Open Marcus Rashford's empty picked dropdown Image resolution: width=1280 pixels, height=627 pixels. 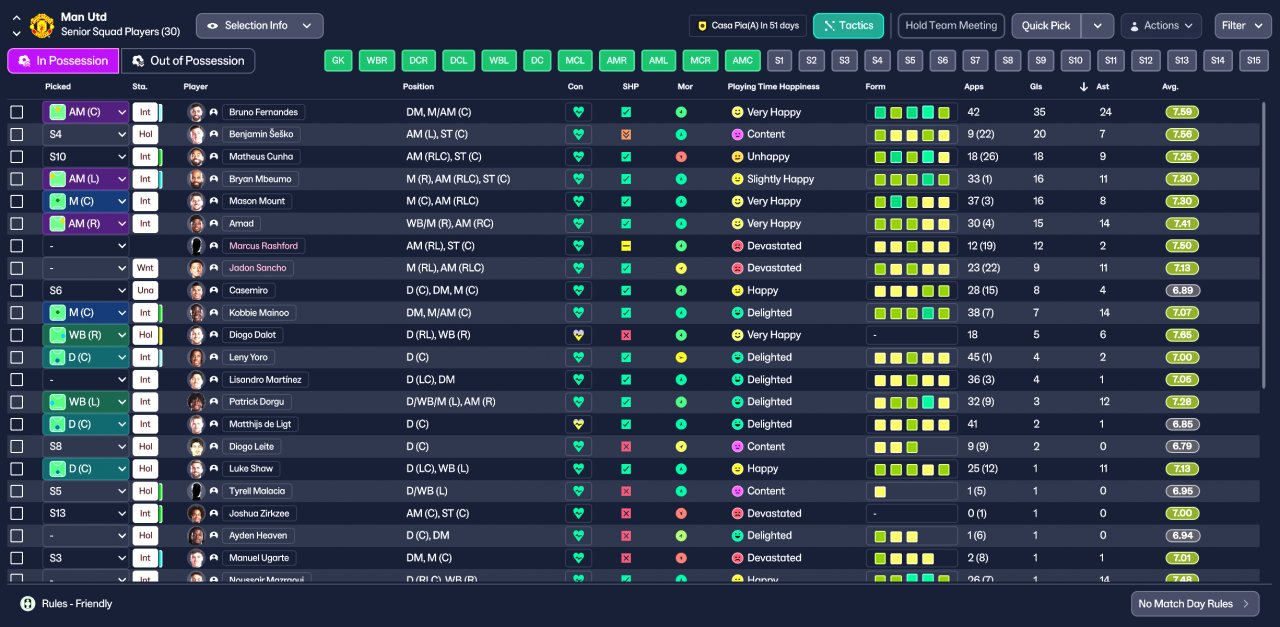click(86, 246)
